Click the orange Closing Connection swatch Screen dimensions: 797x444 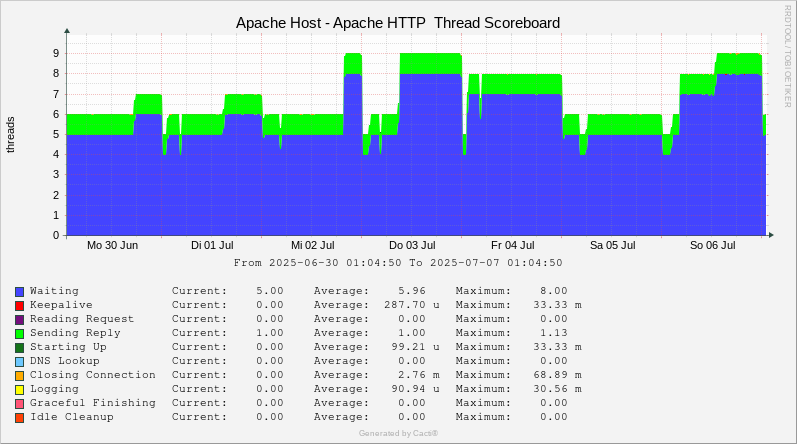[x=19, y=375]
